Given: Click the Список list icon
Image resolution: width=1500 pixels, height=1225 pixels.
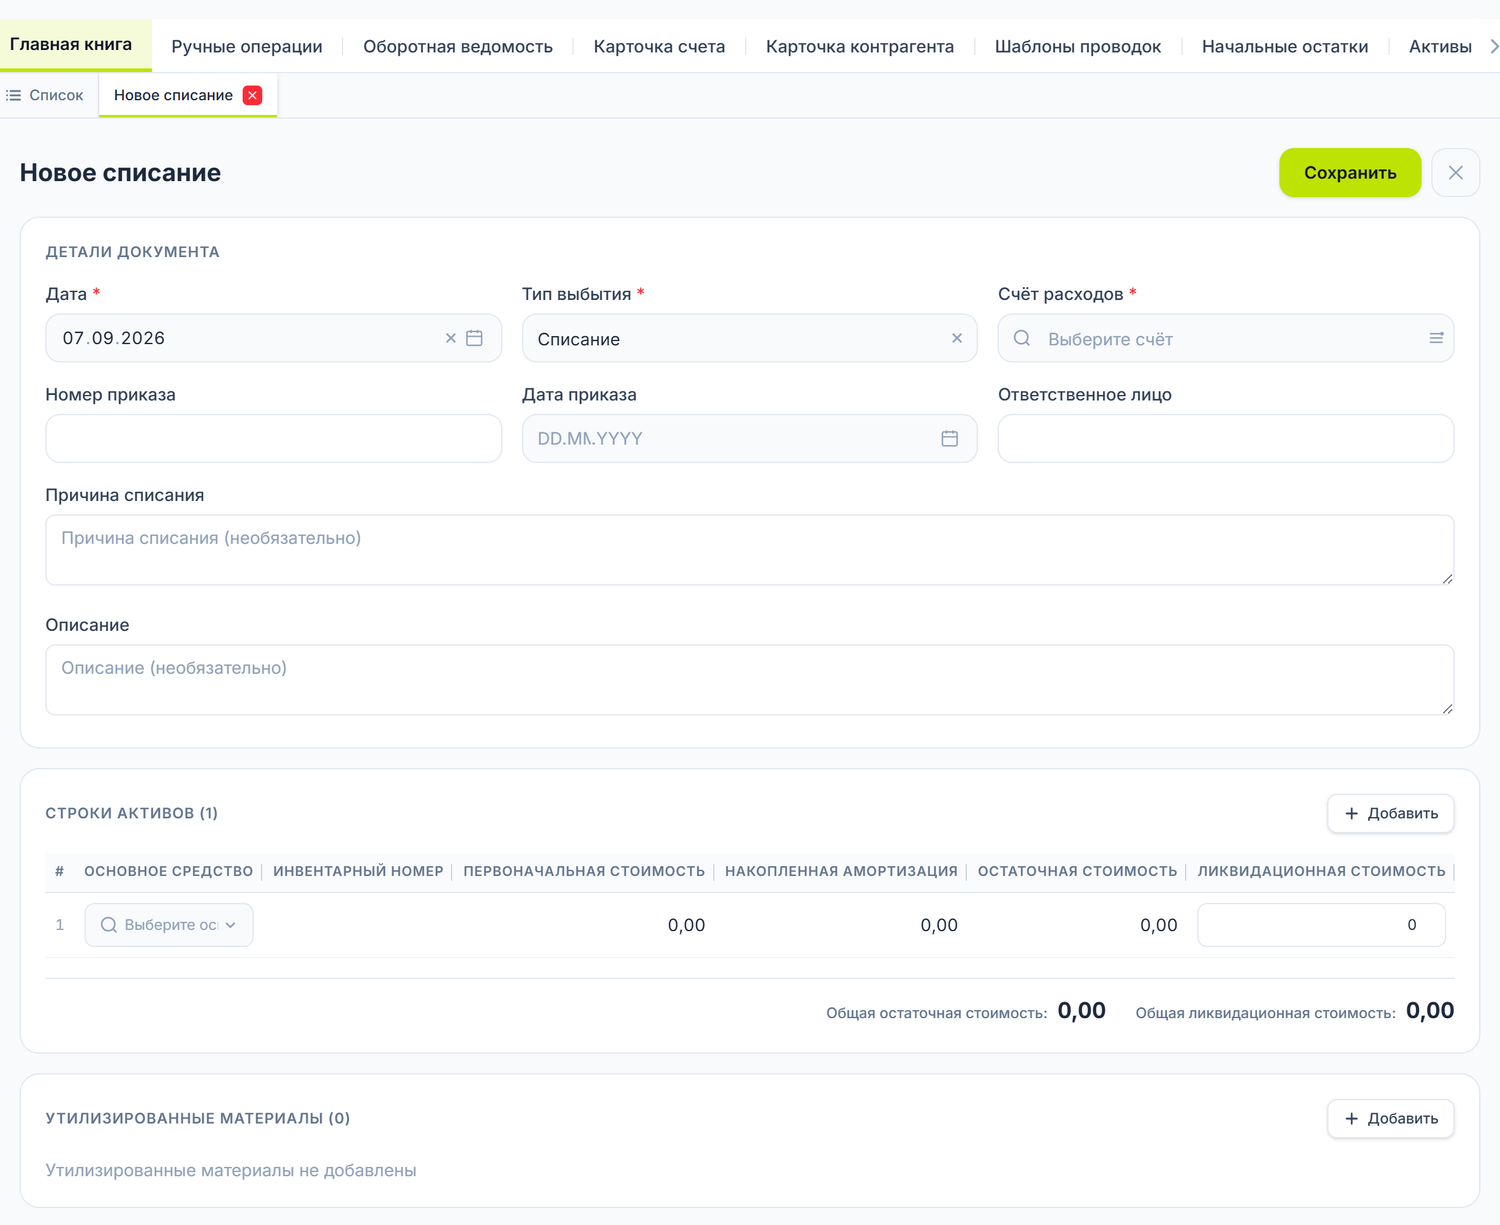Looking at the screenshot, I should [14, 95].
